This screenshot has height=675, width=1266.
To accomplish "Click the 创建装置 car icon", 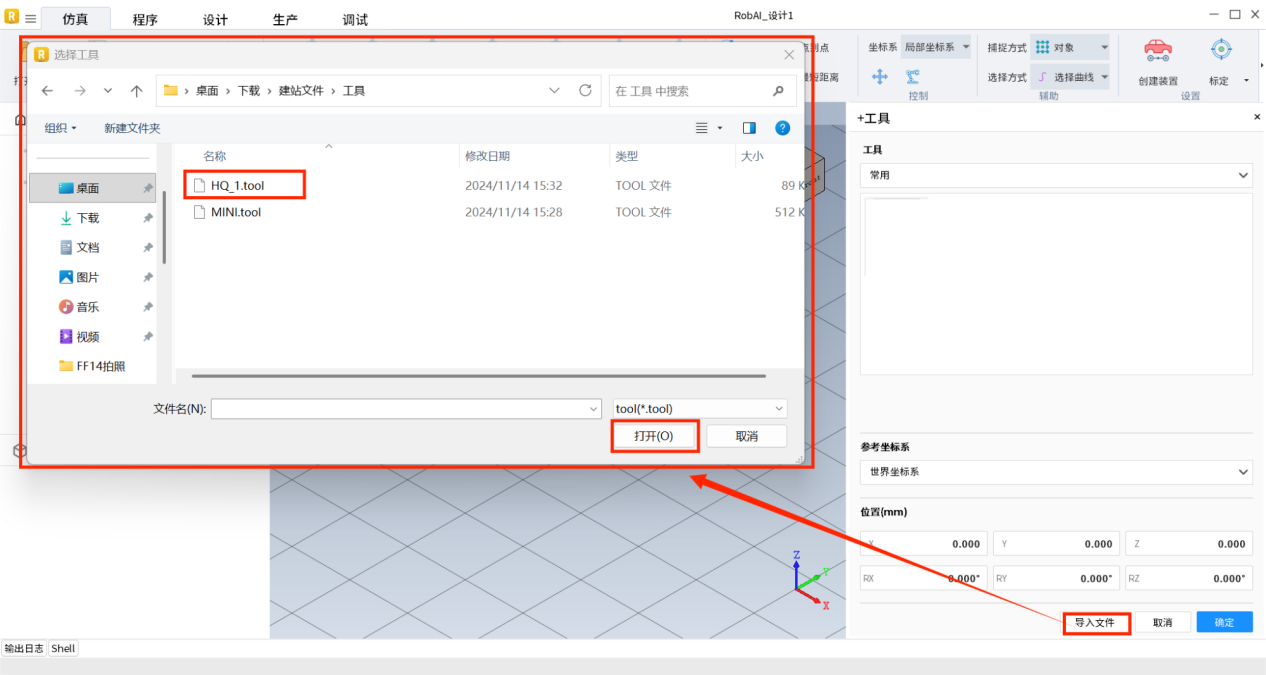I will click(1158, 52).
